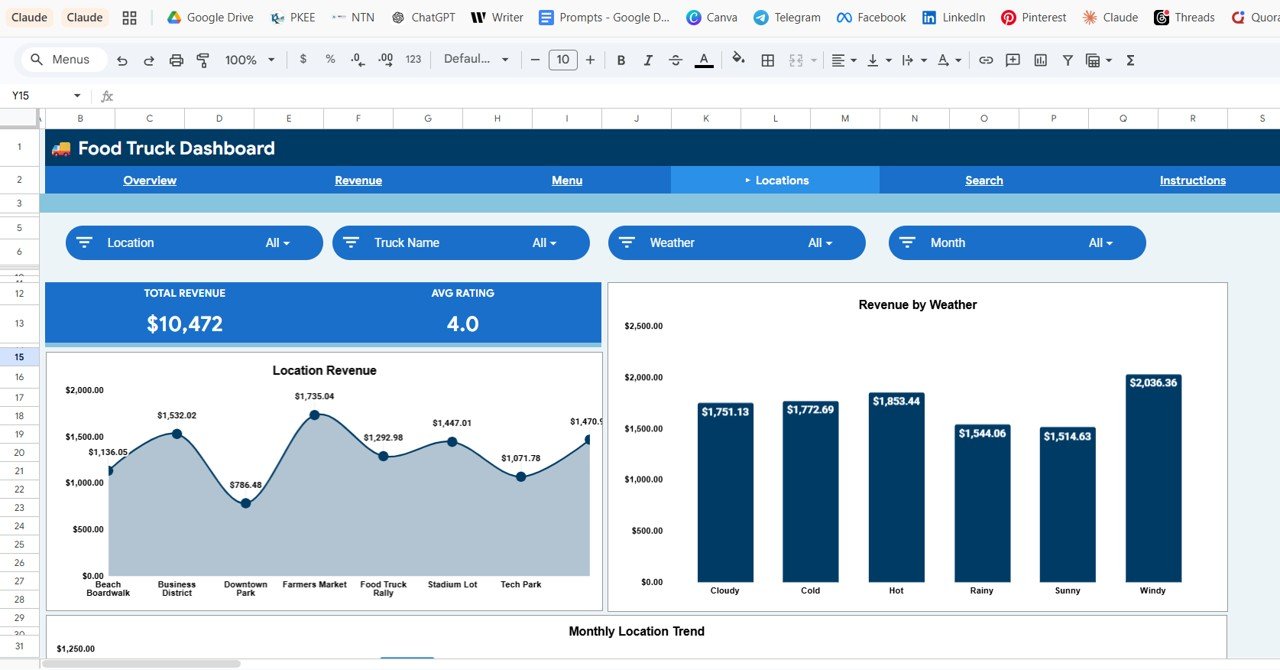This screenshot has width=1280, height=670.
Task: Toggle strikethrough formatting
Action: click(675, 60)
